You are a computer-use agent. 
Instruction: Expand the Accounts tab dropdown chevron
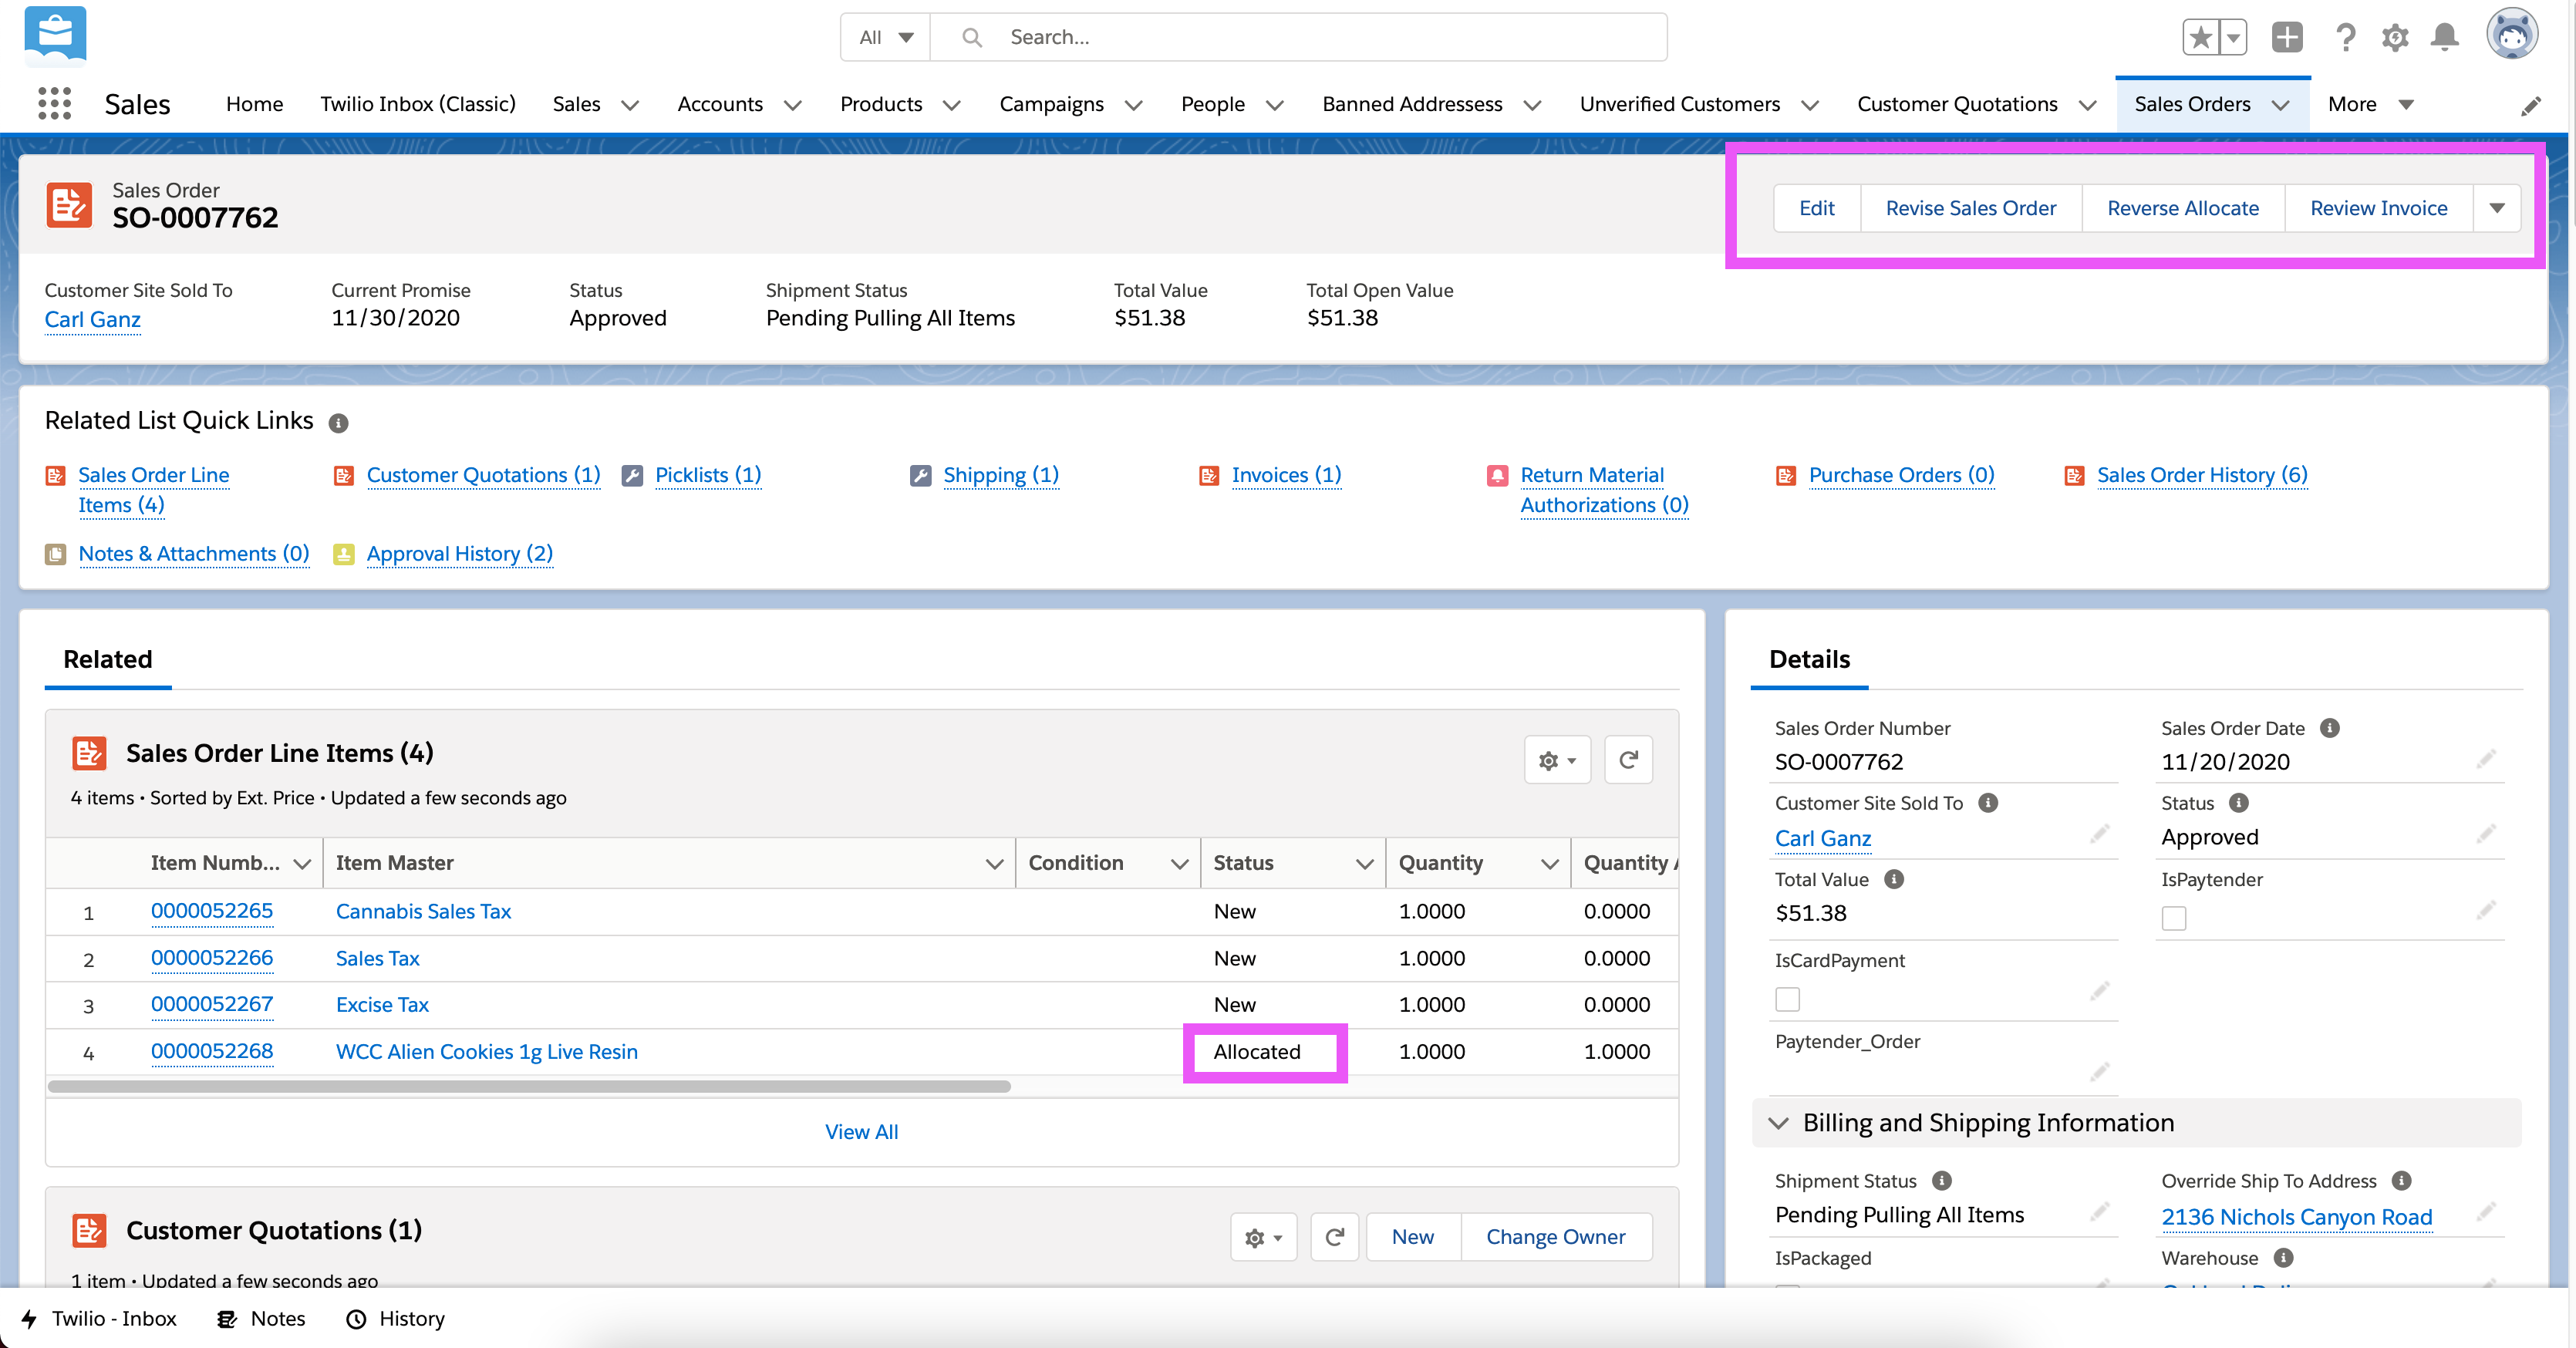[x=793, y=105]
